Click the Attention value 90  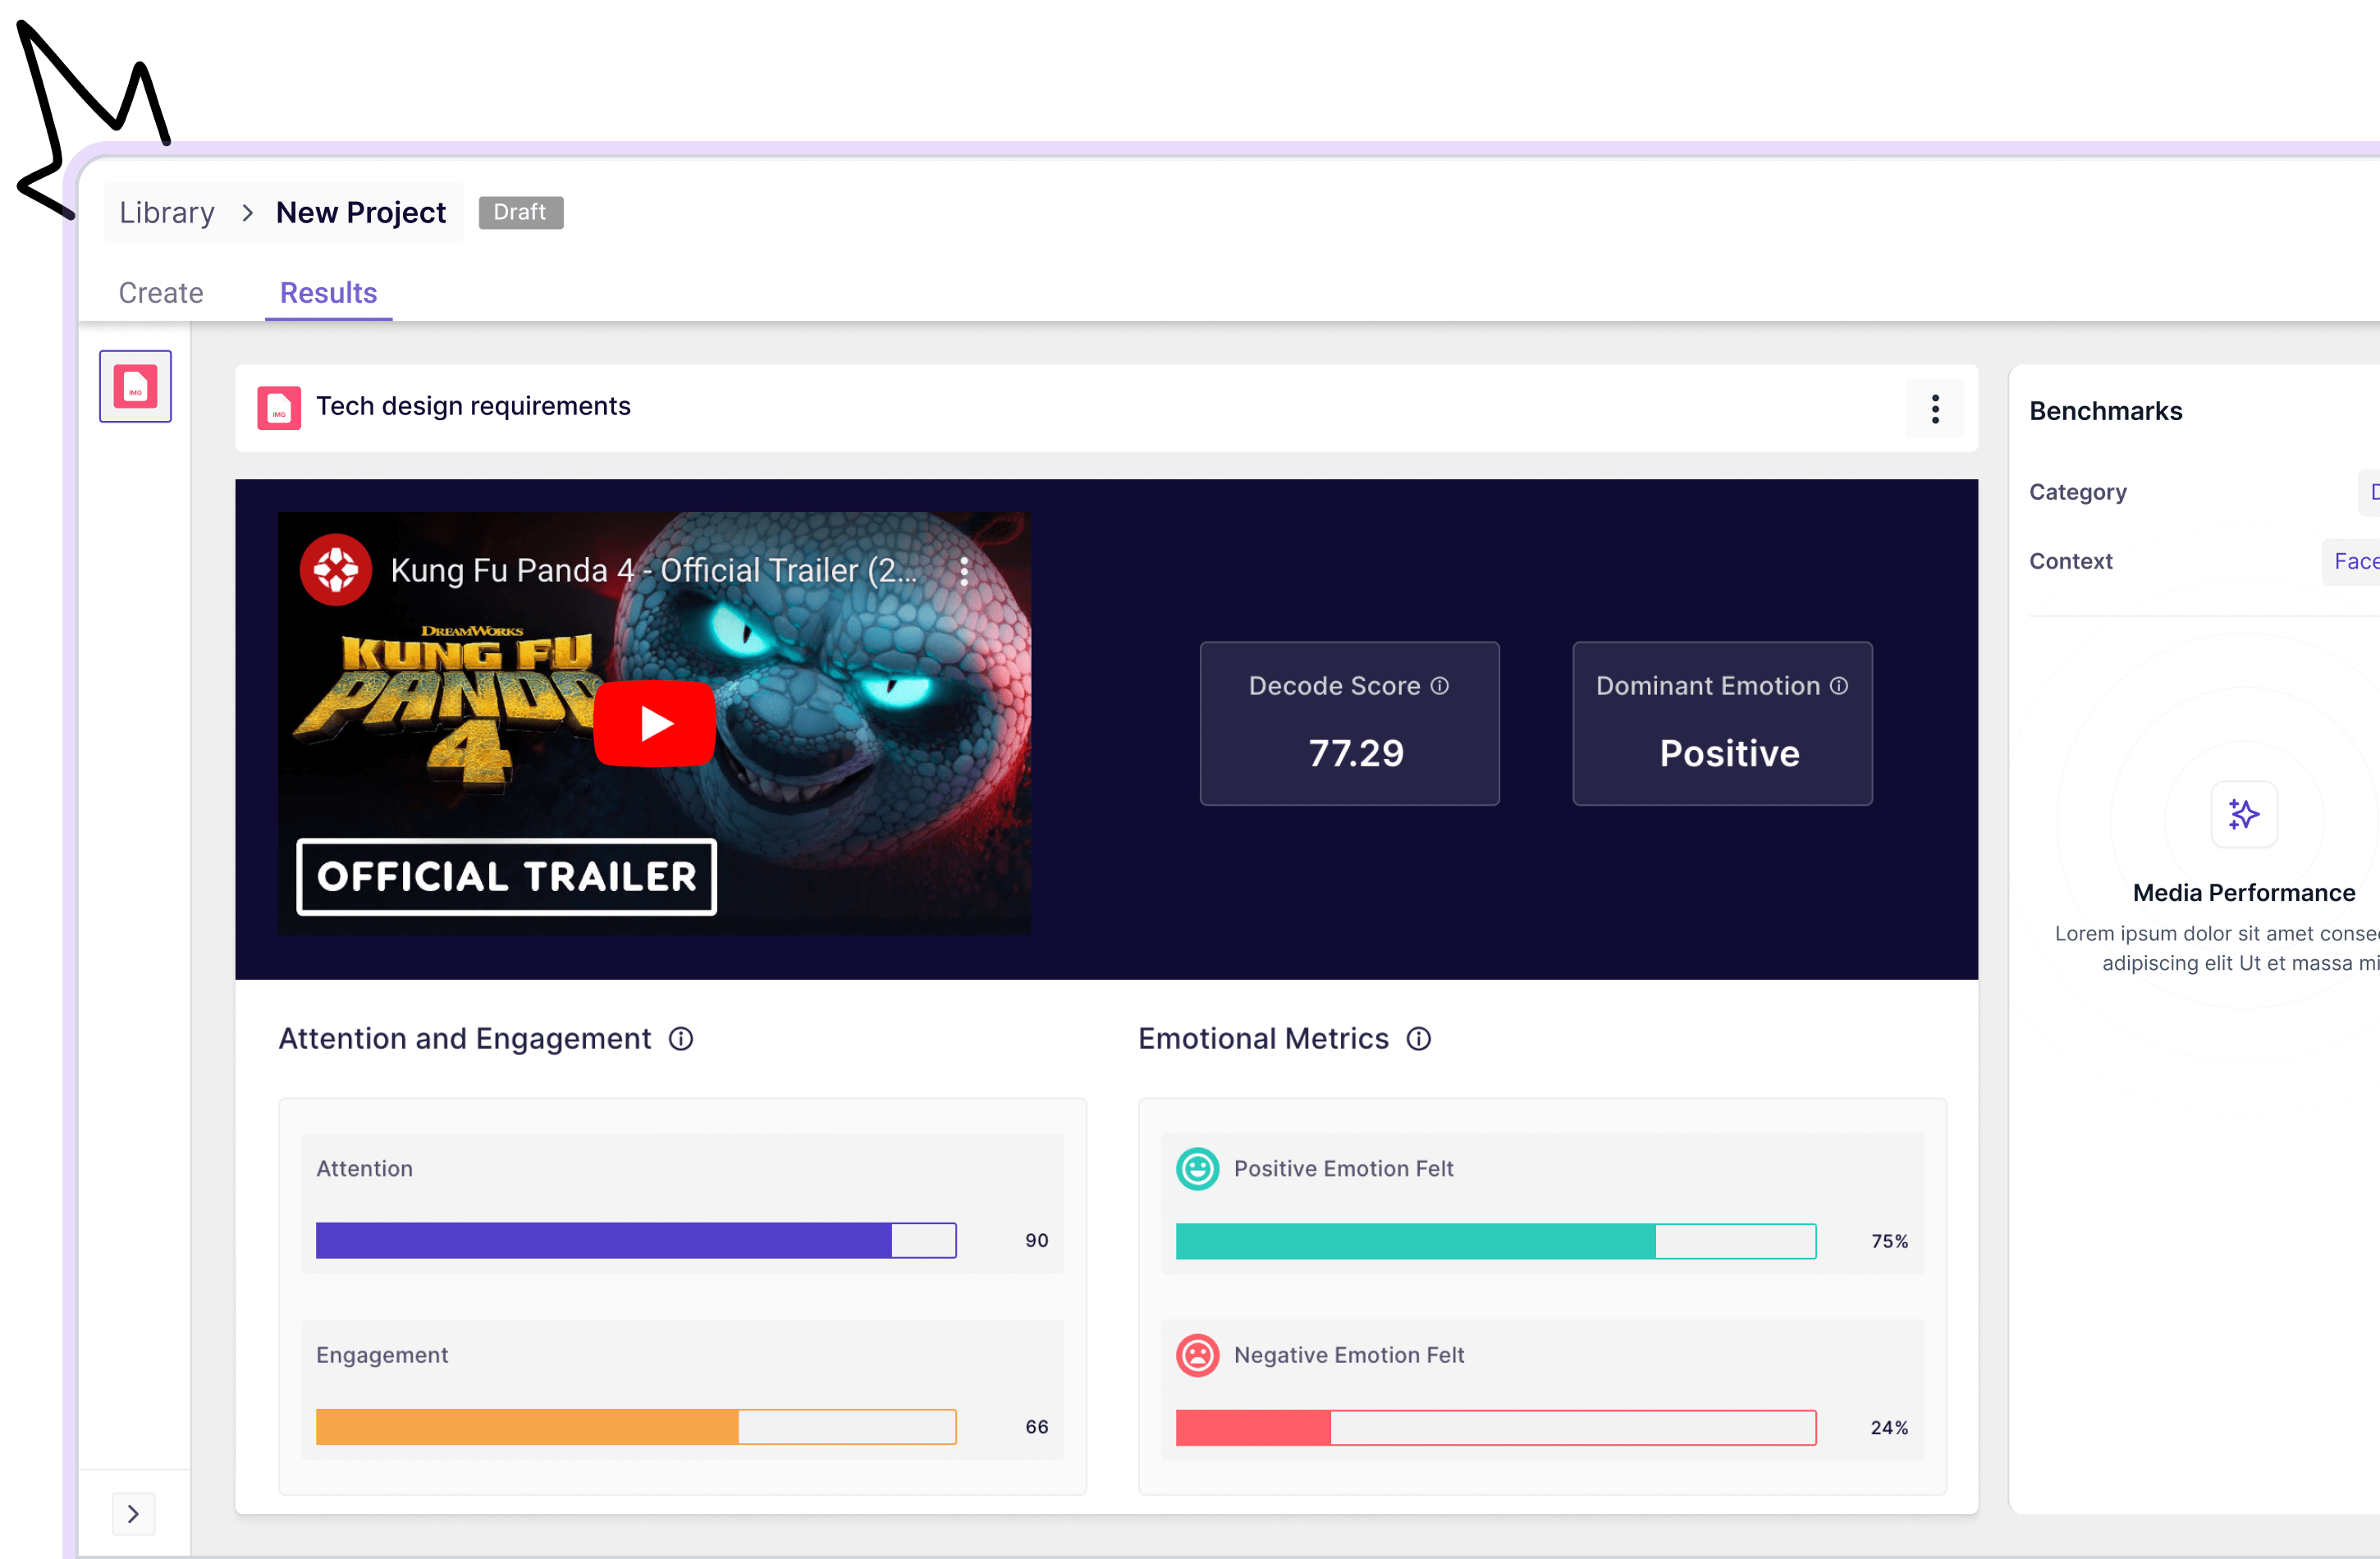[x=1036, y=1240]
